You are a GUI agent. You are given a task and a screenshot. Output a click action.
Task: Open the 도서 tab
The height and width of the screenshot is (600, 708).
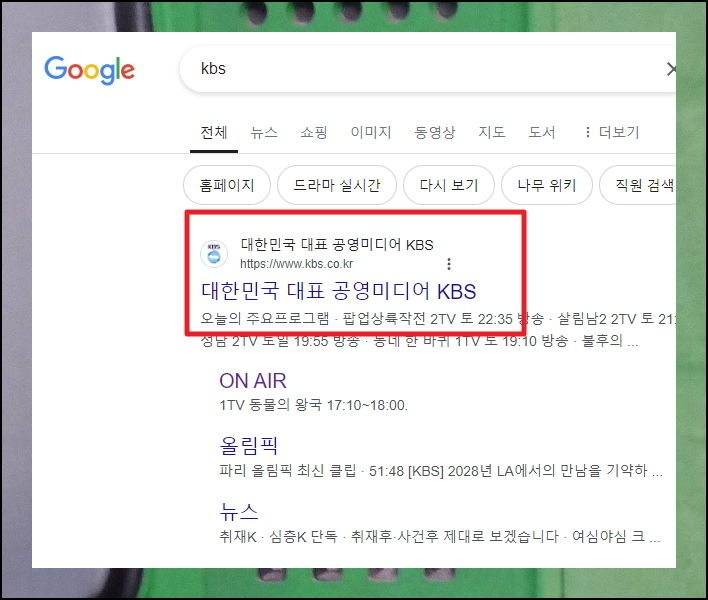(x=542, y=133)
